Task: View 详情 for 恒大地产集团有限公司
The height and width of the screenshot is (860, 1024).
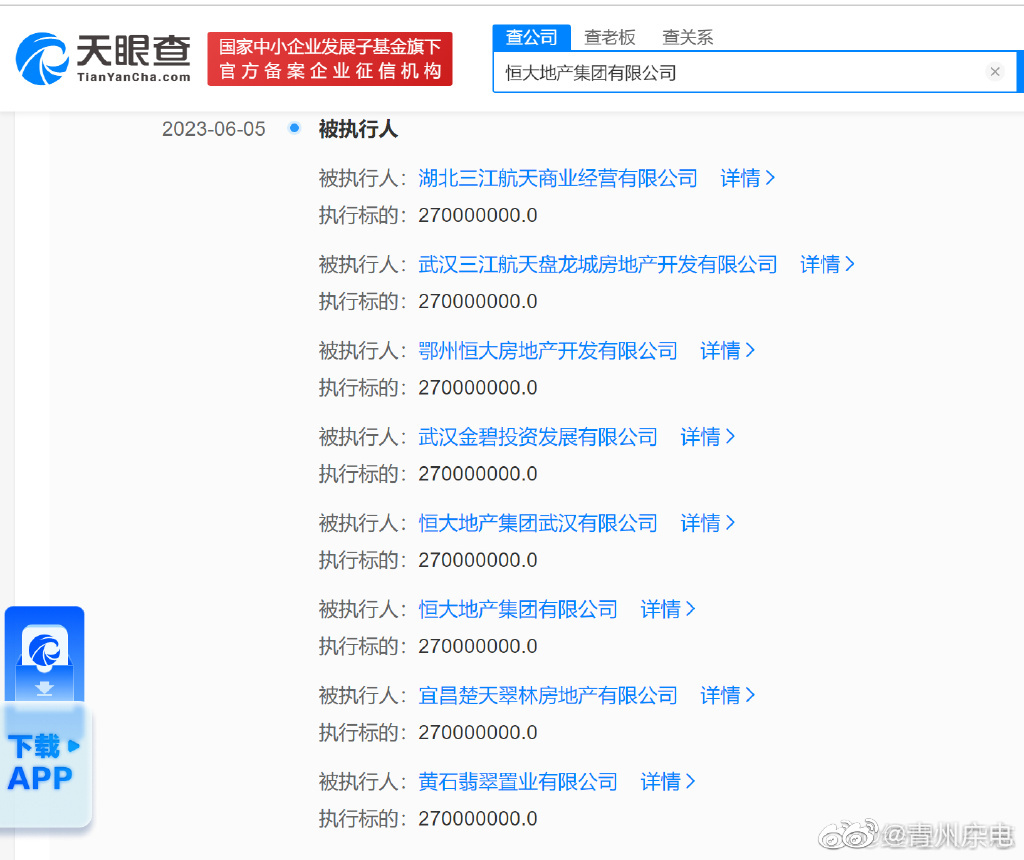Action: 667,609
